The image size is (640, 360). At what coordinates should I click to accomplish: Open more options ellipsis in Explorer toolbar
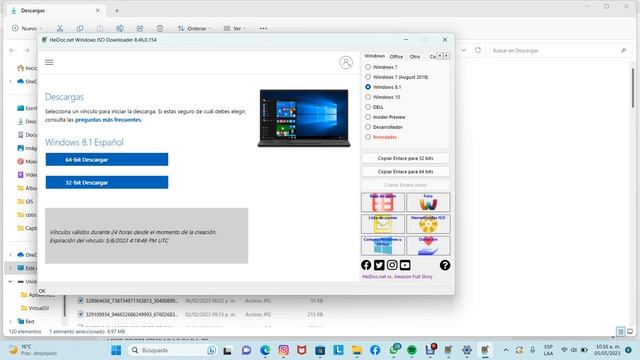263,28
